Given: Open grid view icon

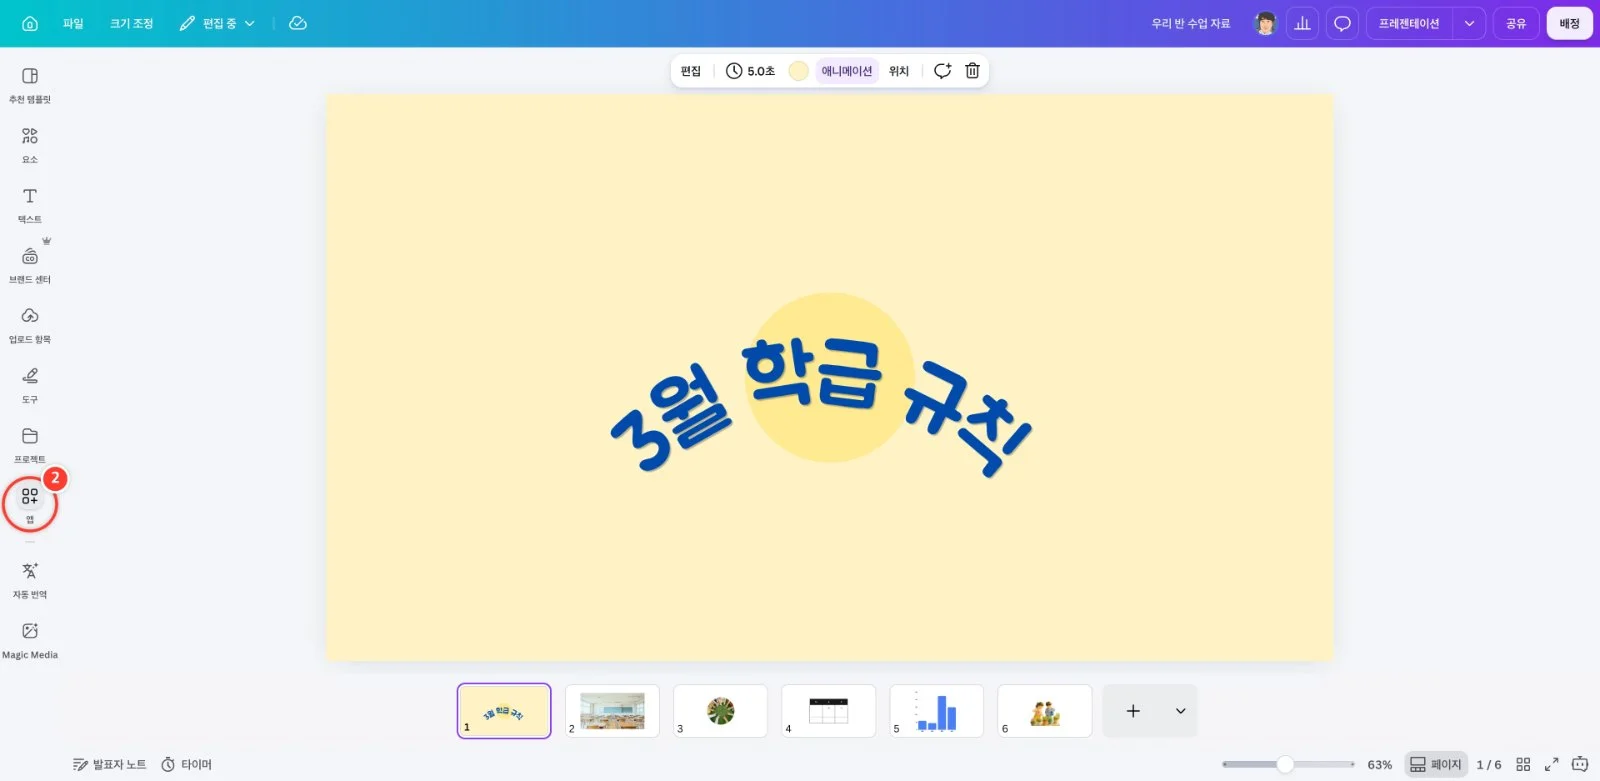Looking at the screenshot, I should click(1523, 764).
